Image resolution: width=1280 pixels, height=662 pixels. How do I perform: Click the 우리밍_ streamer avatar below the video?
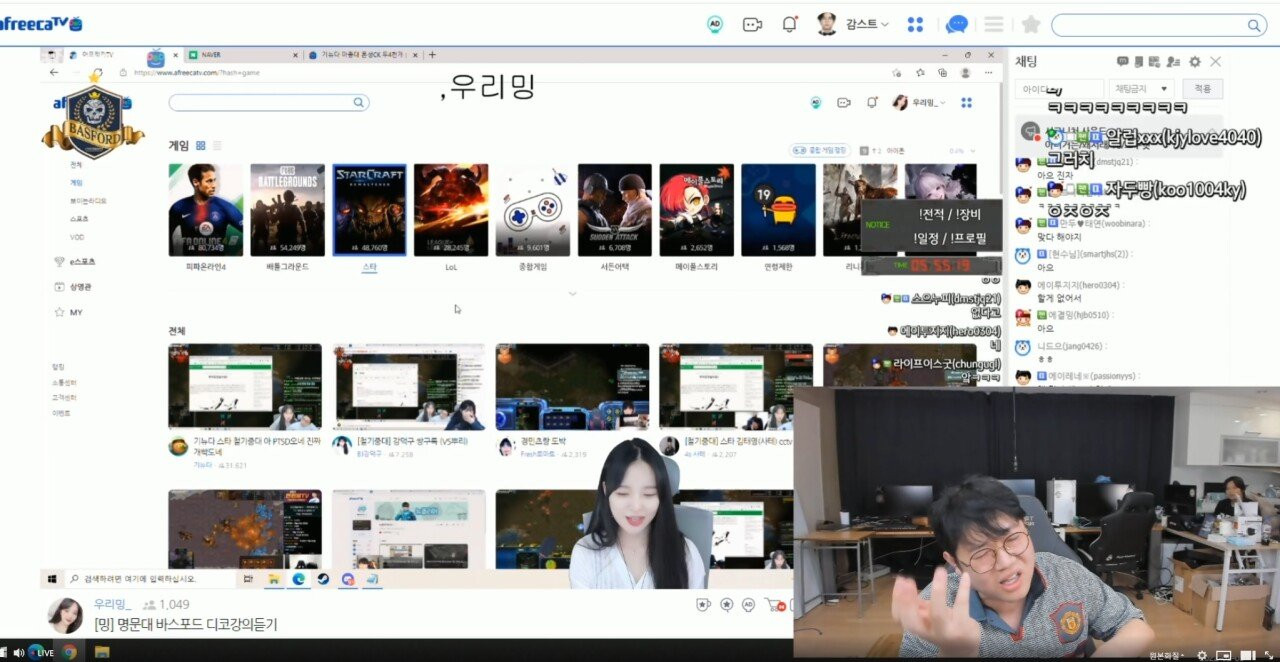coord(65,615)
